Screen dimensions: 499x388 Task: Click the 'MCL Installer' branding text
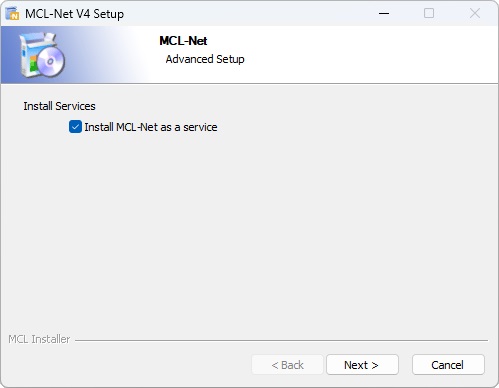pos(39,339)
